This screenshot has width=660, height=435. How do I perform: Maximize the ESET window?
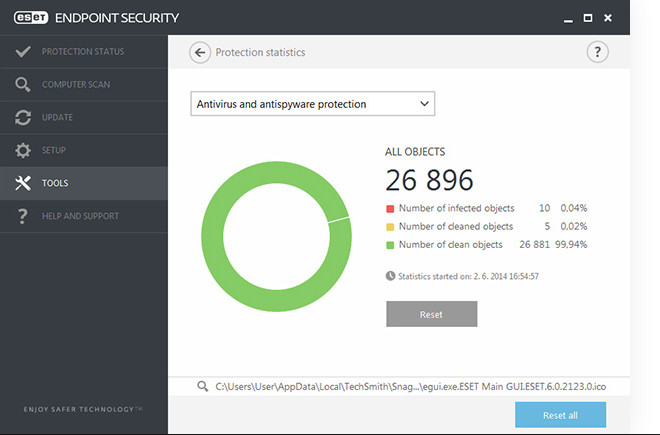588,18
